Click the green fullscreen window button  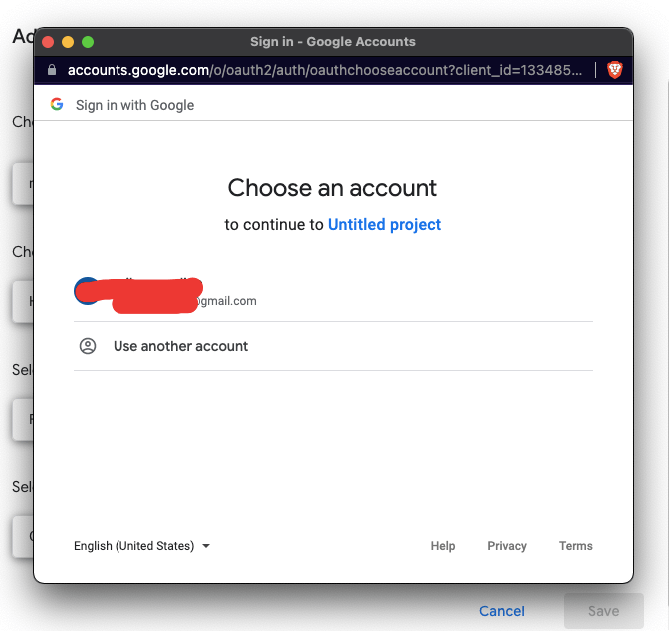pyautogui.click(x=88, y=42)
